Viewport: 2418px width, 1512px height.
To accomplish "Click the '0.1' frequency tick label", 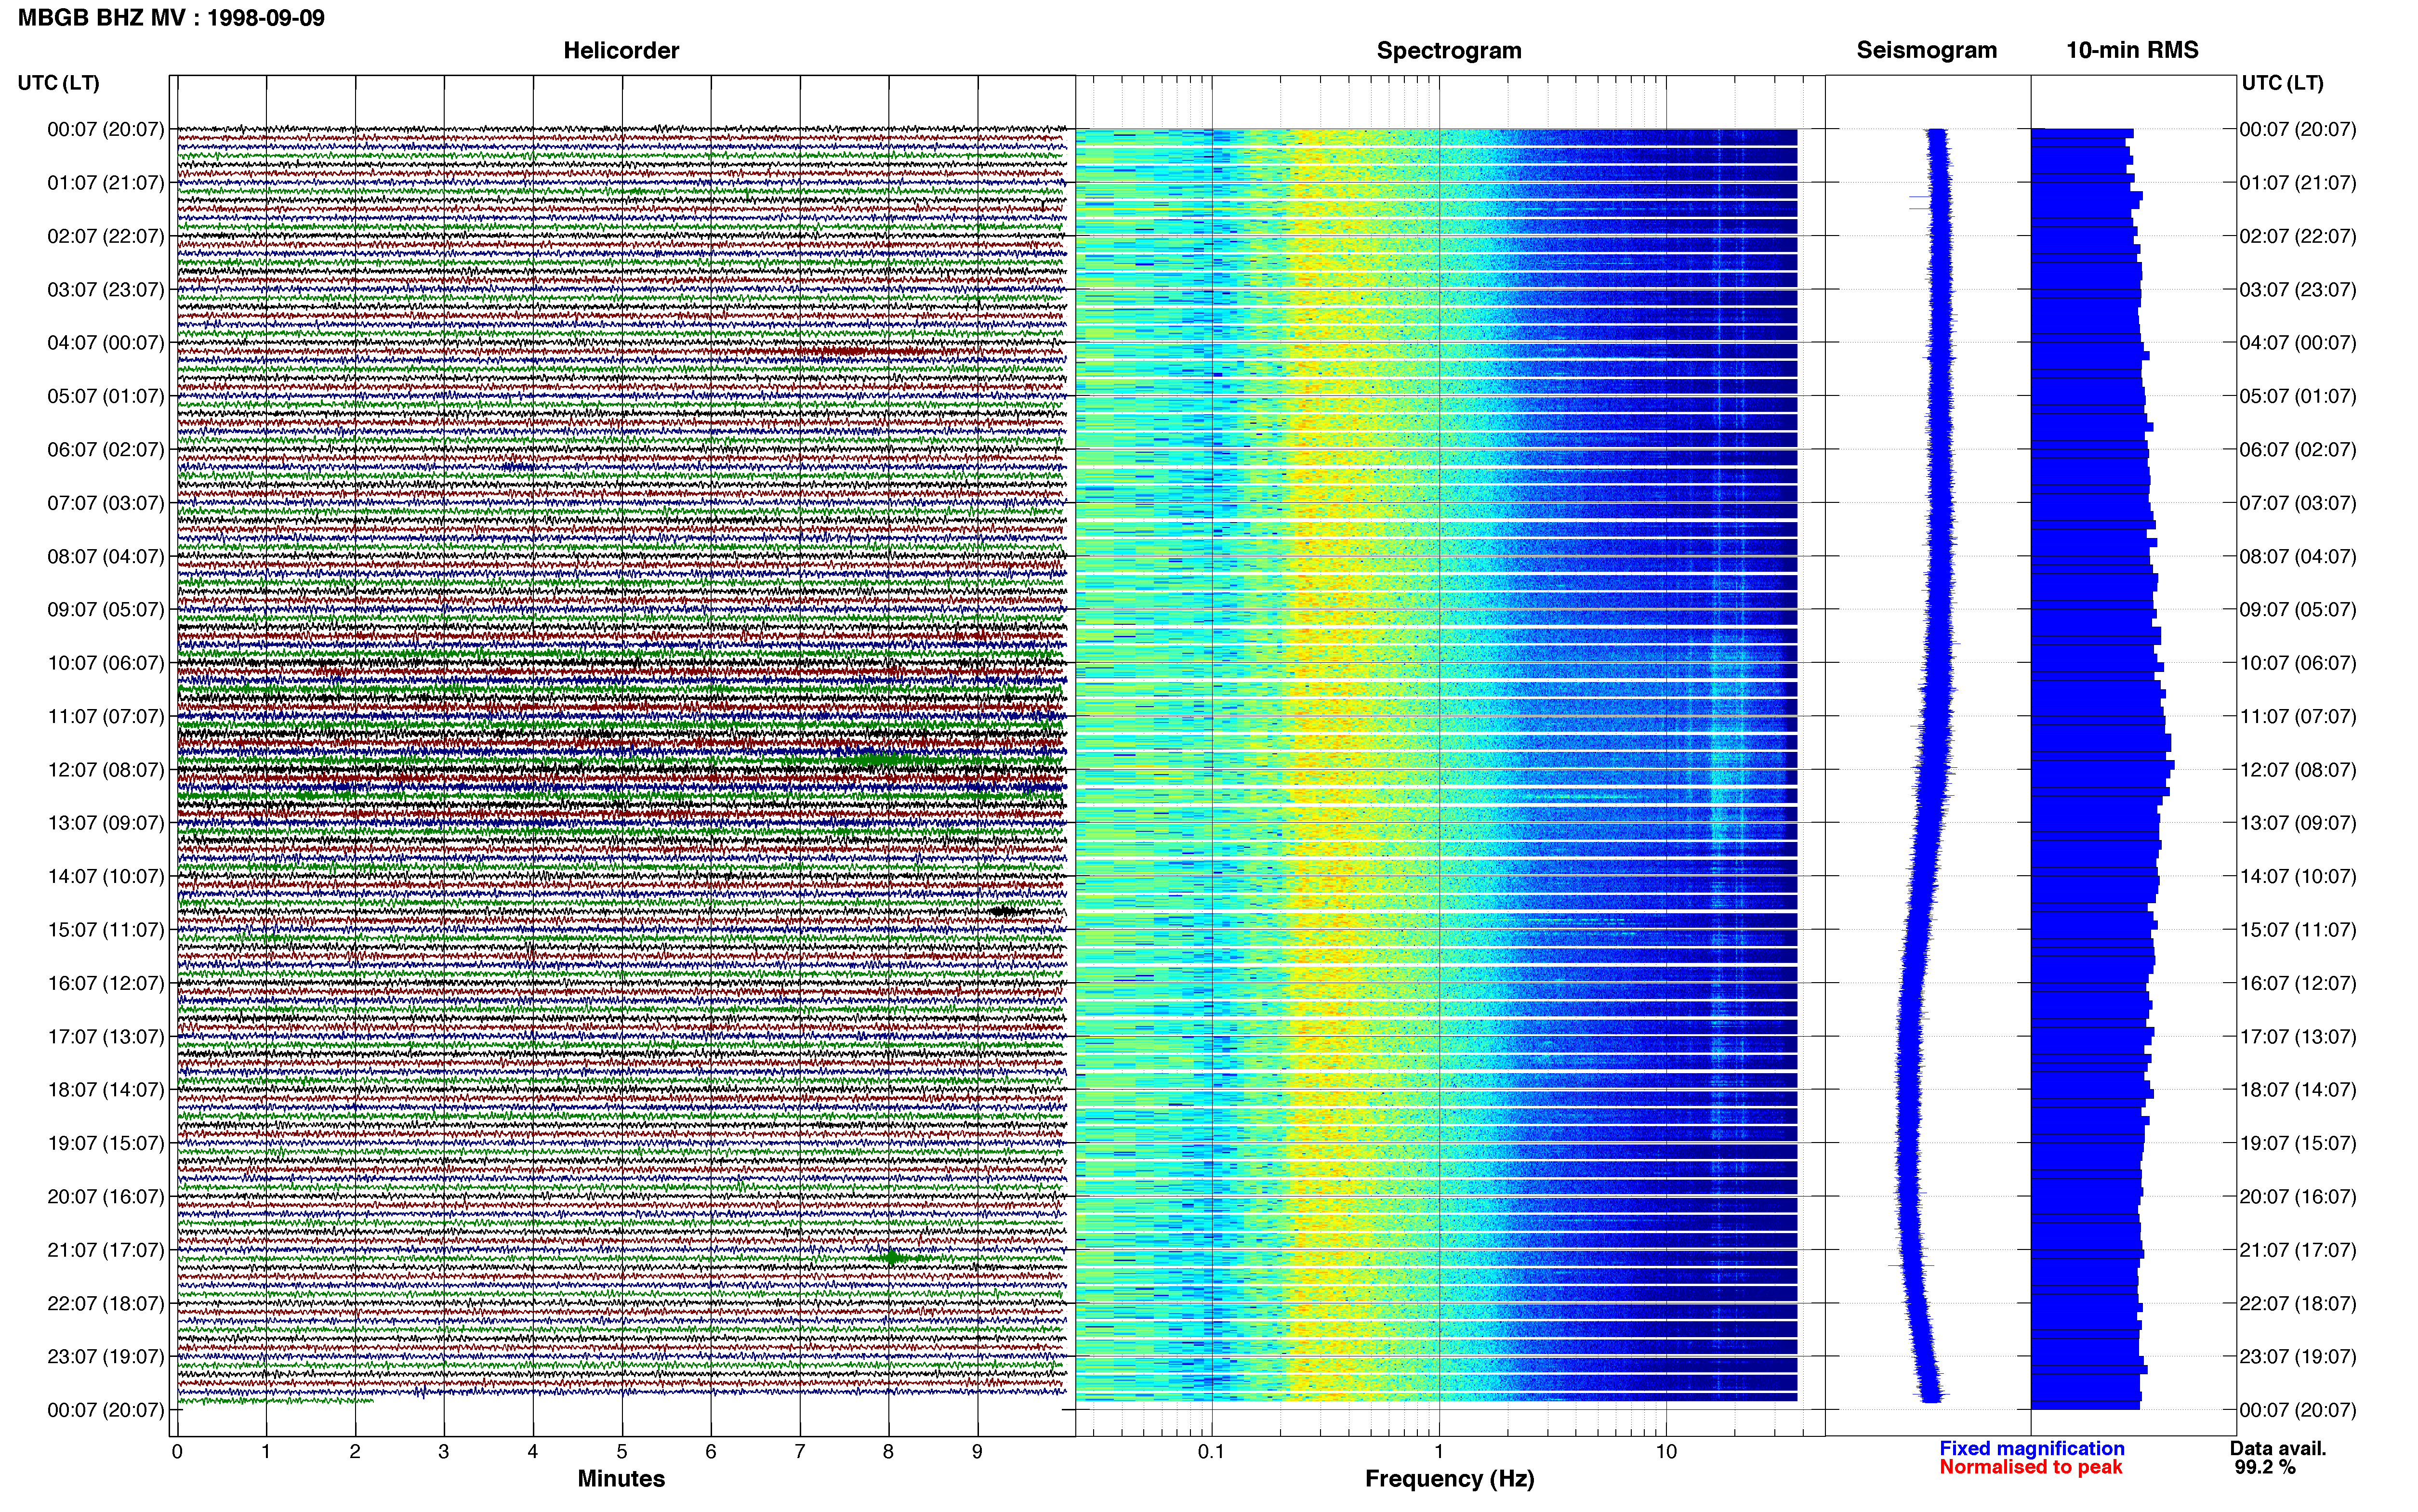I will click(1211, 1451).
